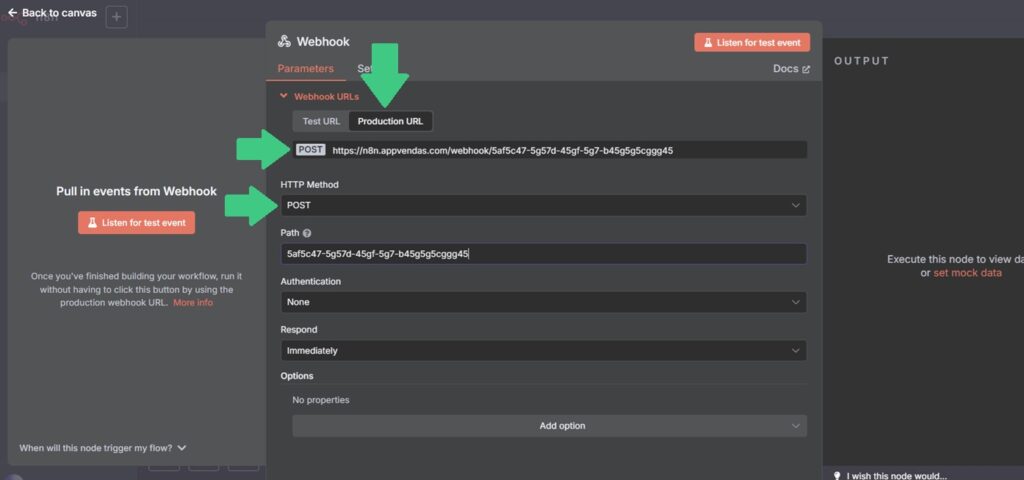This screenshot has width=1024, height=480.
Task: Click the POST method badge beside URL
Action: (x=310, y=150)
